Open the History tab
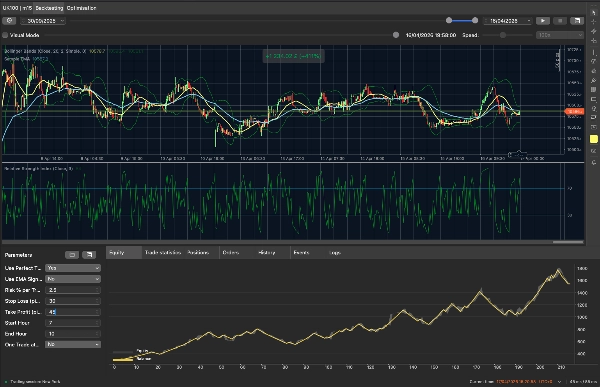This screenshot has height=387, width=600. click(267, 253)
